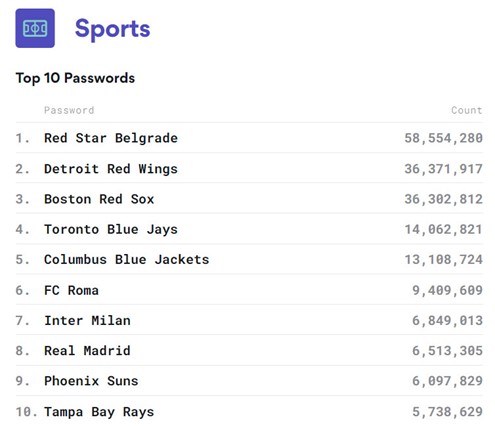Click the count 14,062,821
Viewport: 495px width, 430px height.
click(444, 229)
